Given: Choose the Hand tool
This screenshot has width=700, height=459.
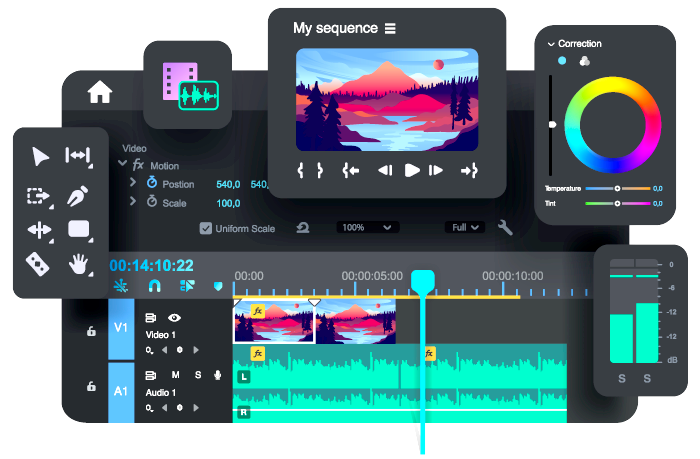Looking at the screenshot, I should tap(78, 264).
